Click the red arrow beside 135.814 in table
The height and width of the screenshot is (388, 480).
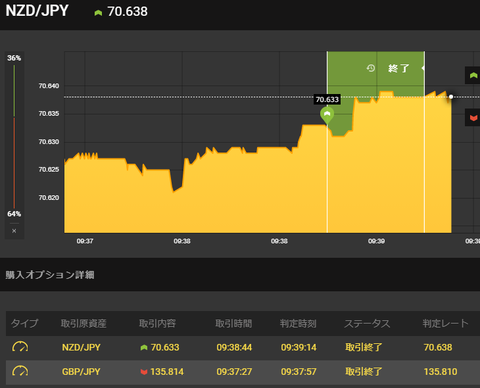tap(144, 372)
